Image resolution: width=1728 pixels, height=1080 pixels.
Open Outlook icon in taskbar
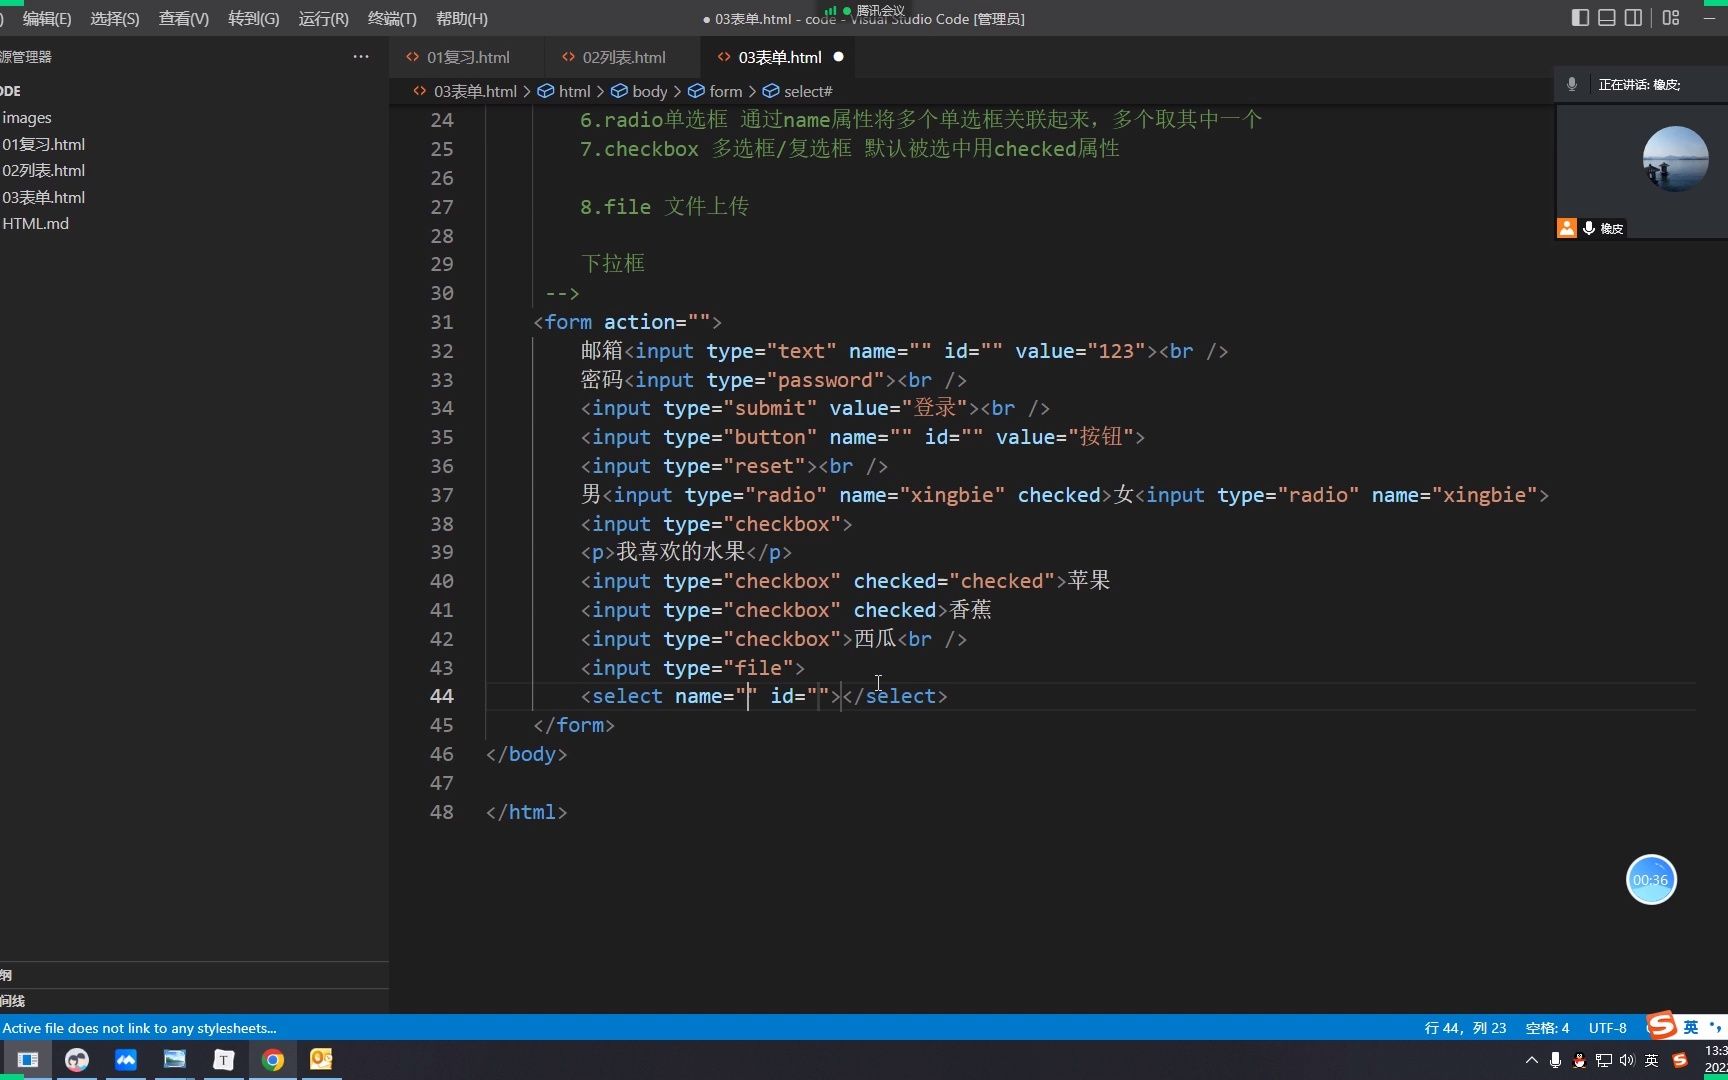tap(321, 1060)
